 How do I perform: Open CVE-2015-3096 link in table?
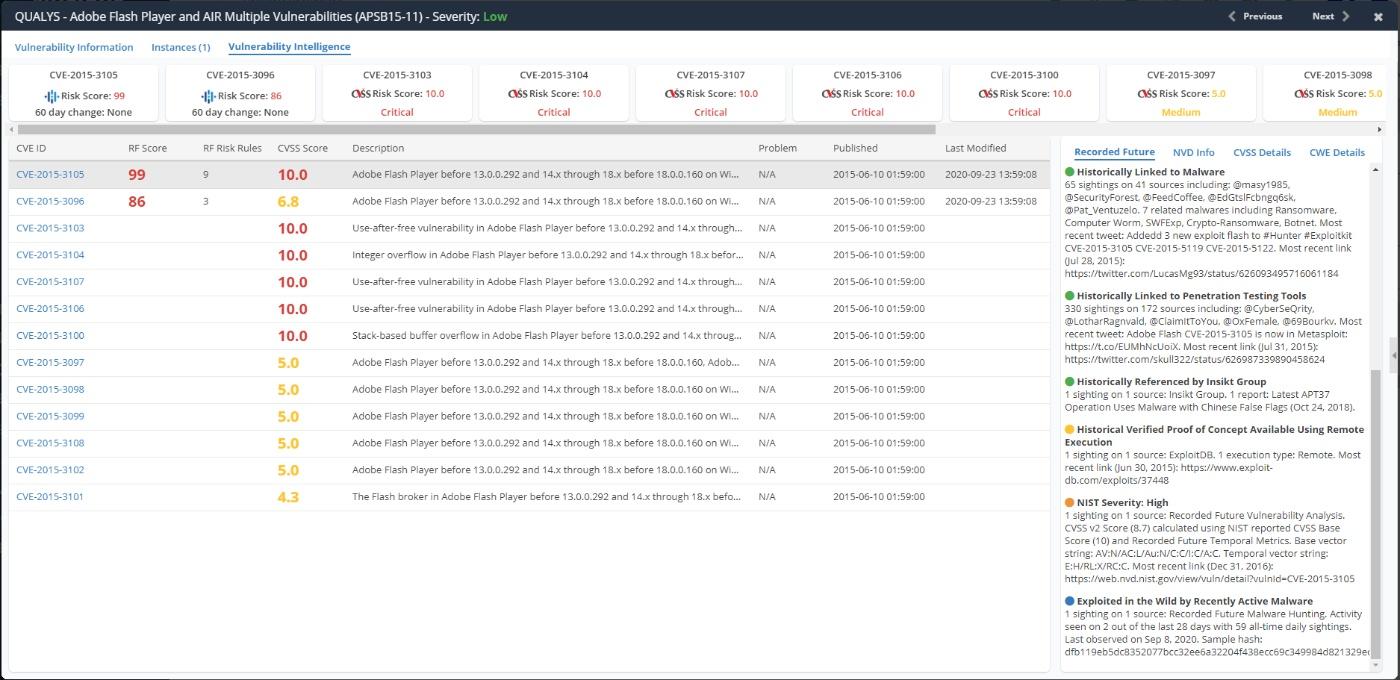pos(50,201)
